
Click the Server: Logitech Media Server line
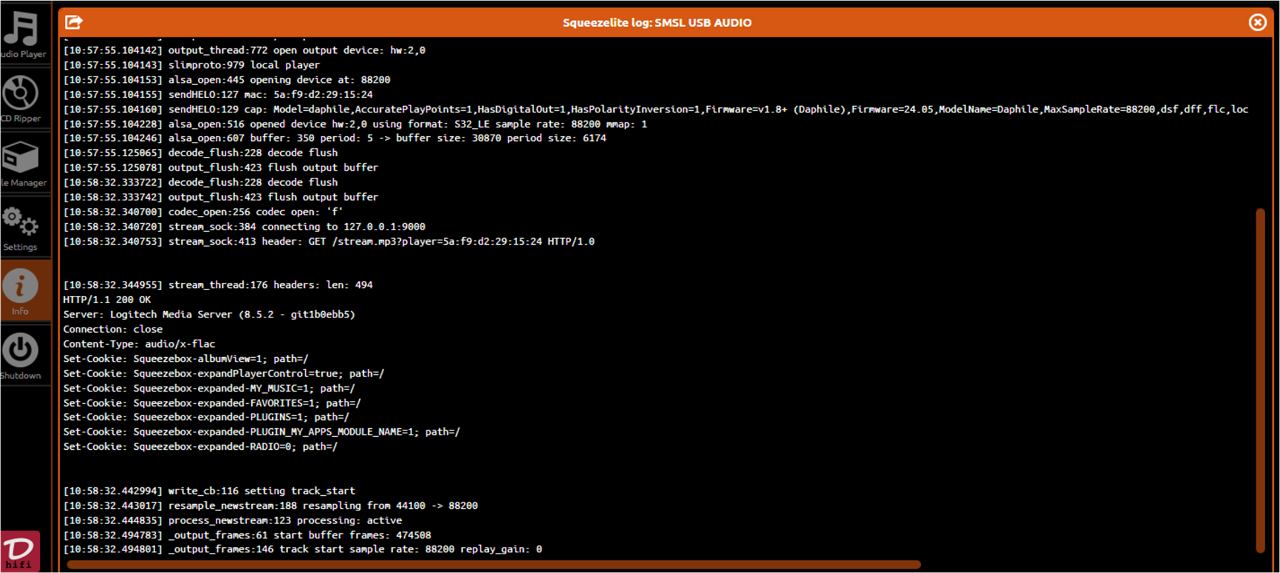point(209,315)
